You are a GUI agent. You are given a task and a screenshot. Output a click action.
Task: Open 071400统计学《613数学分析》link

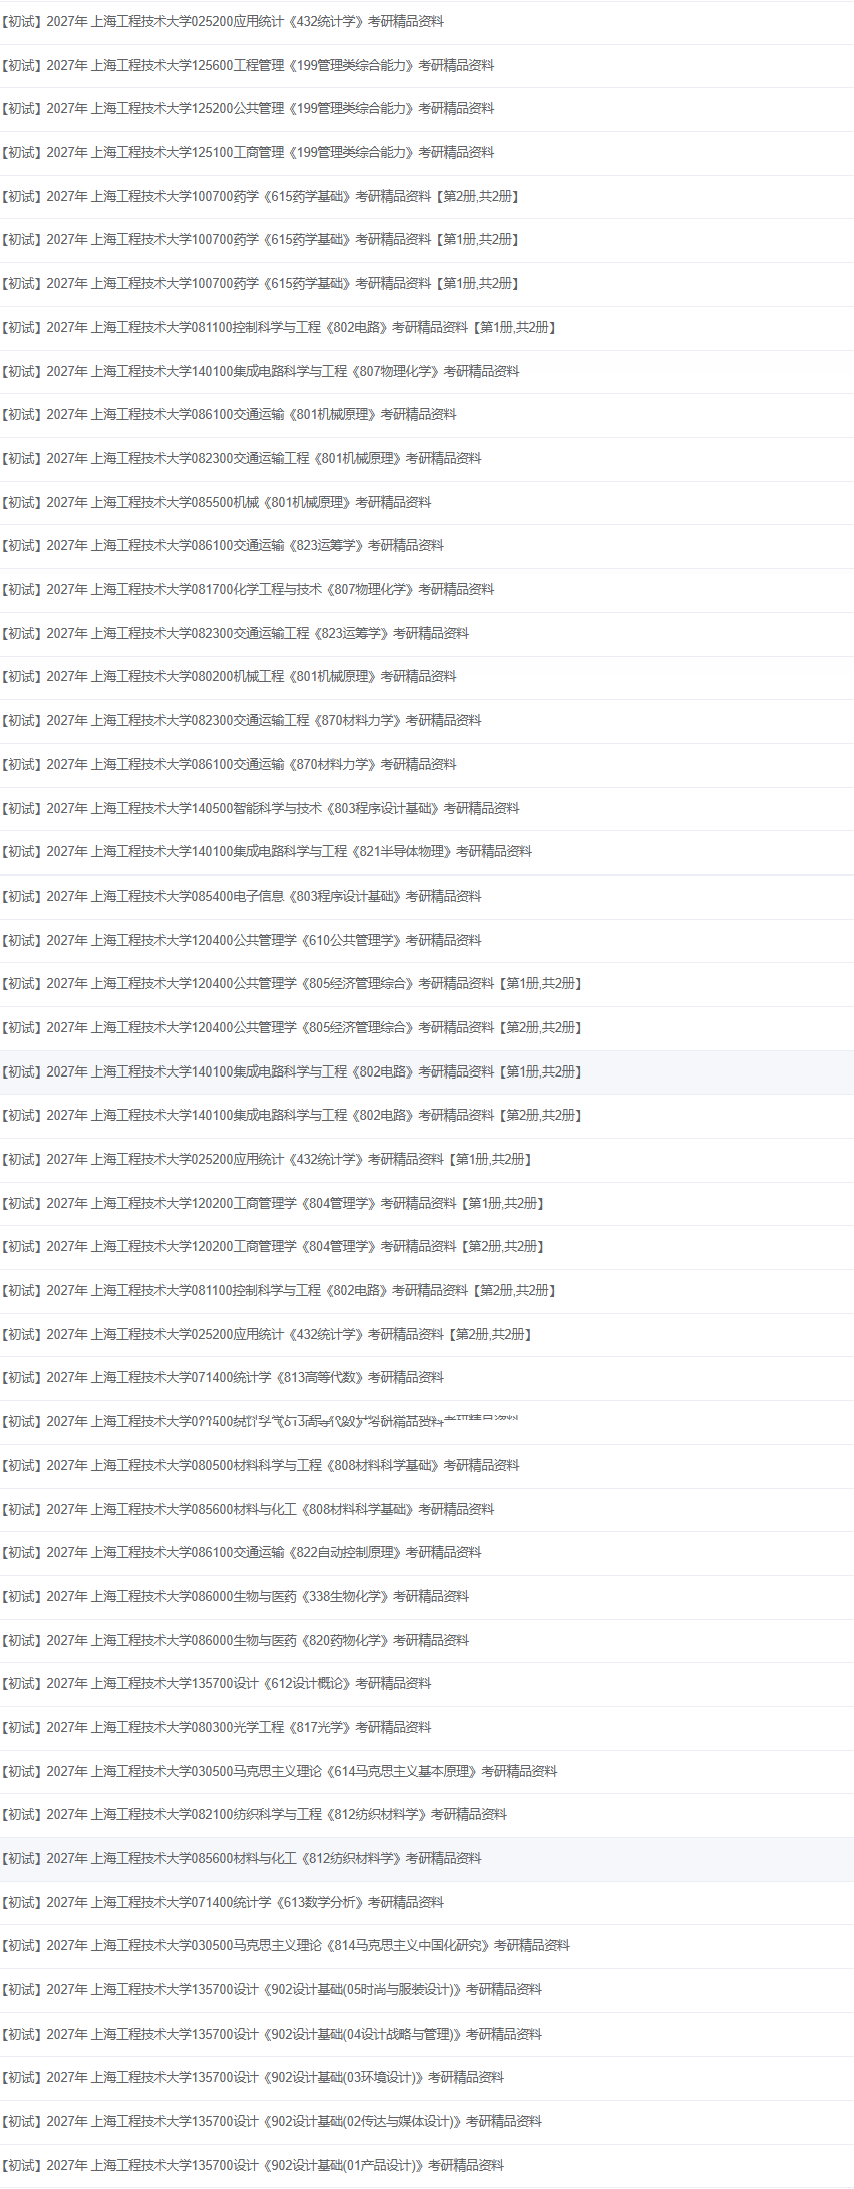coord(222,1902)
